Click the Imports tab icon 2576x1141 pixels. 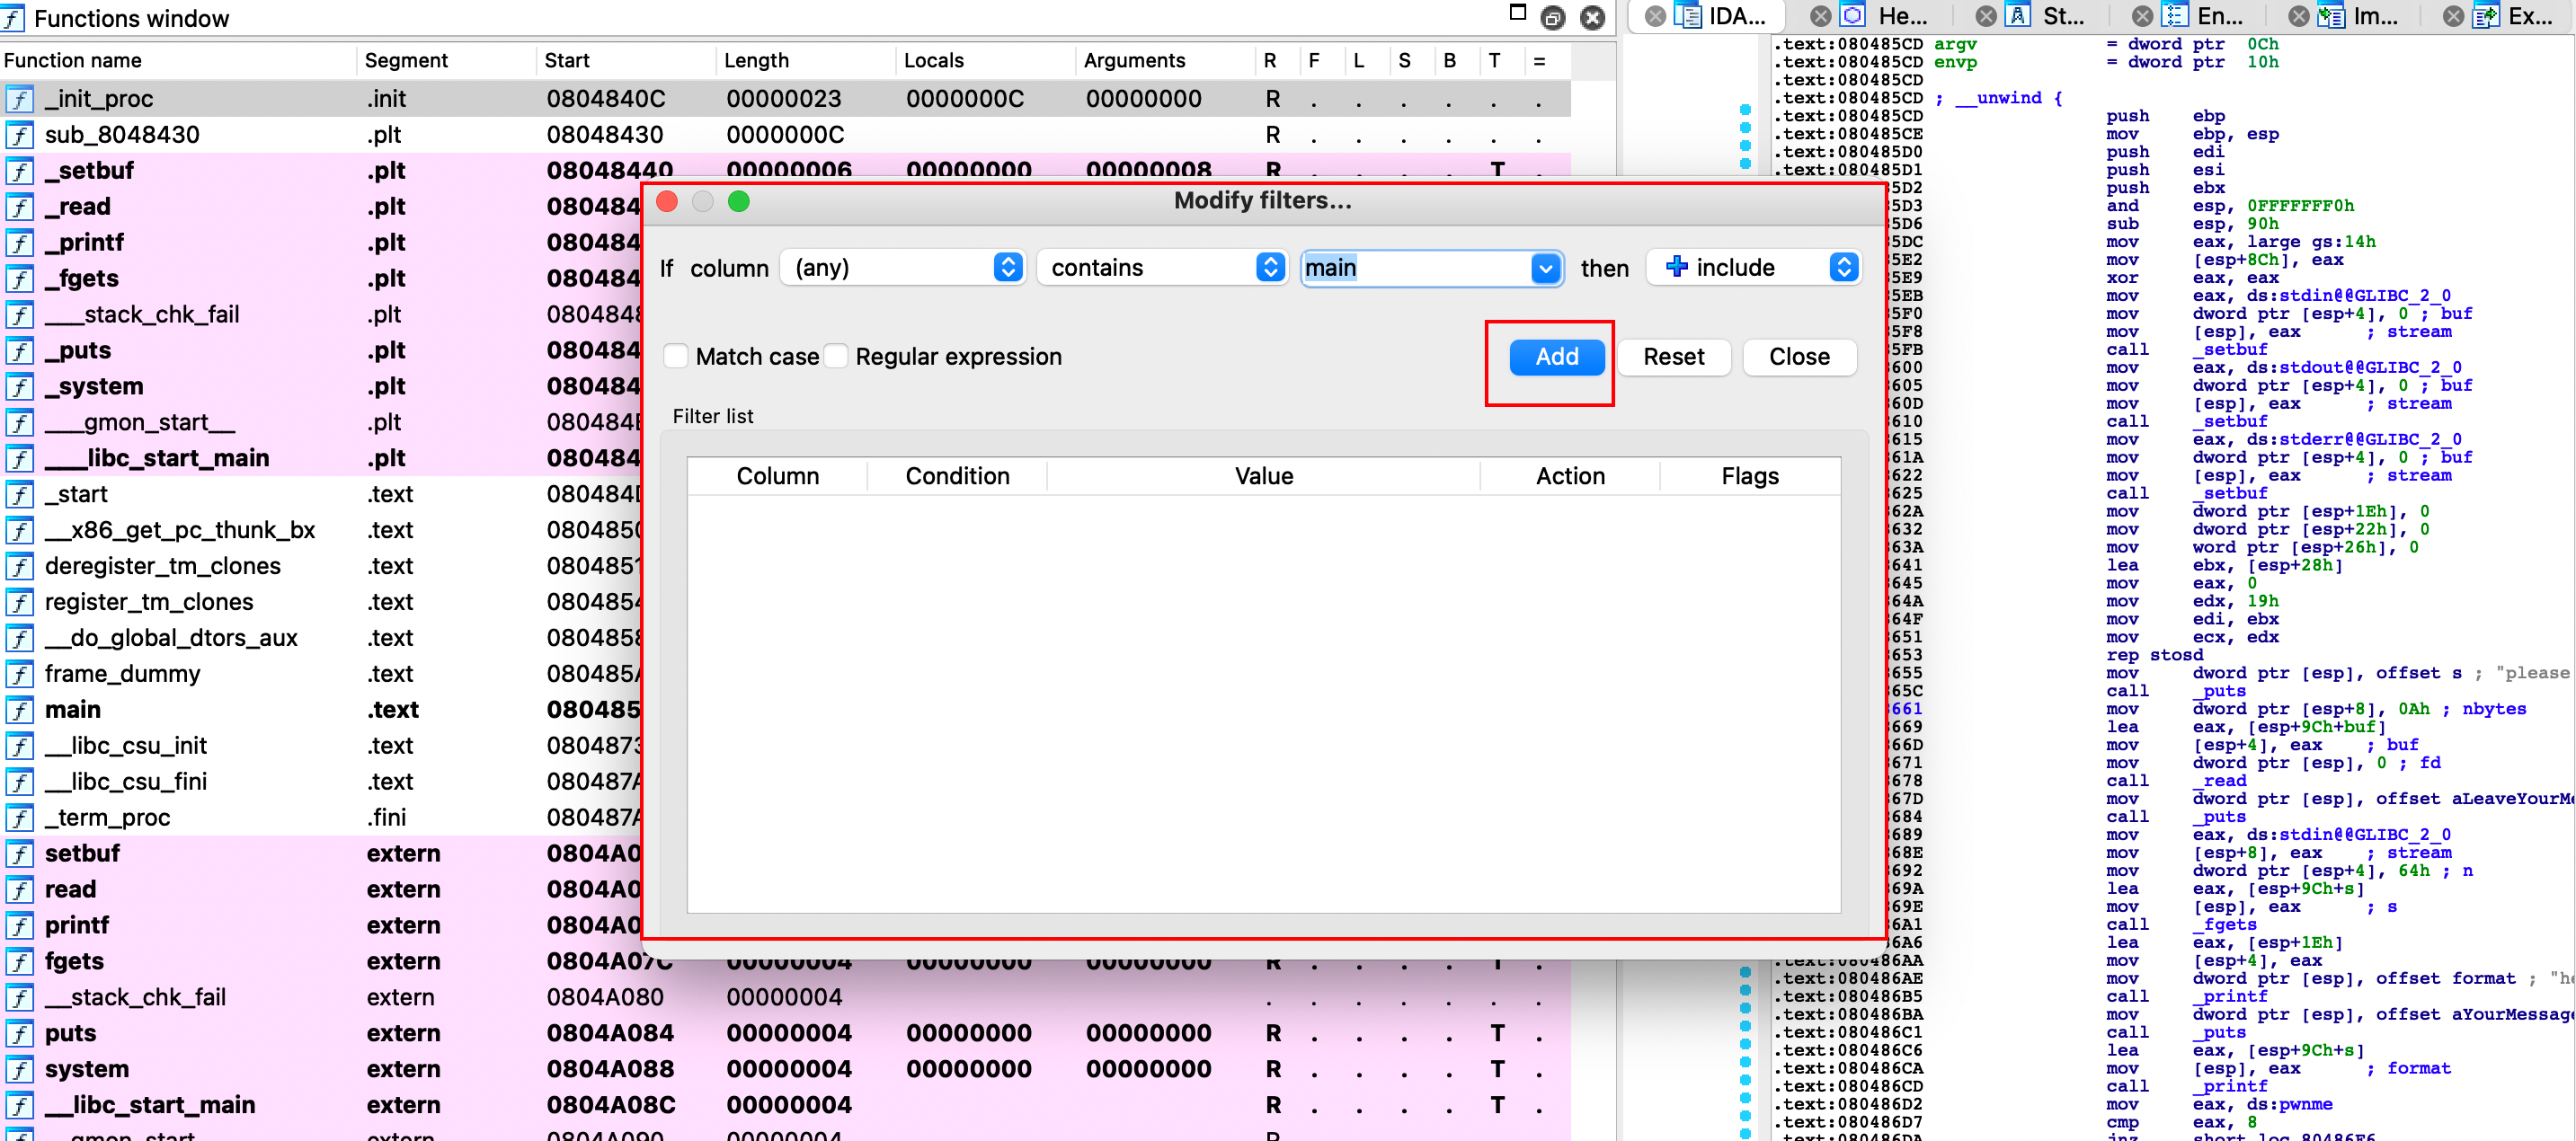(2331, 16)
